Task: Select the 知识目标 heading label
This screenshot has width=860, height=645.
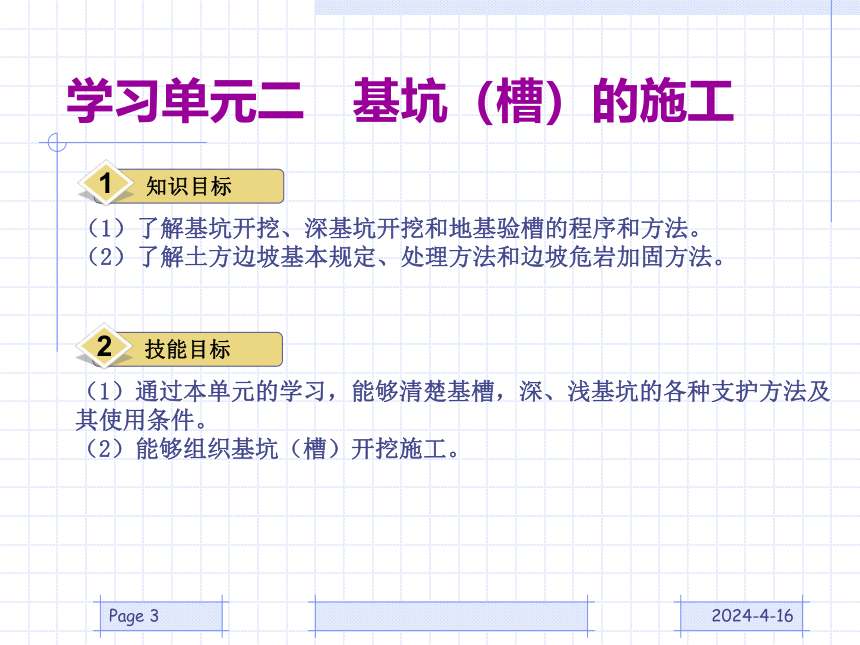Action: point(189,186)
